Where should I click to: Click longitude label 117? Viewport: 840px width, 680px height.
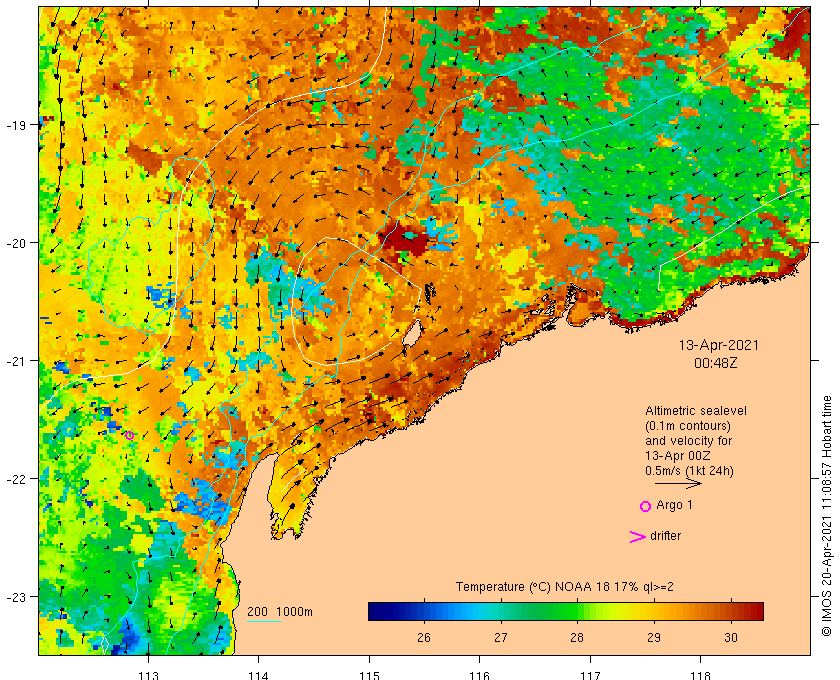point(590,675)
